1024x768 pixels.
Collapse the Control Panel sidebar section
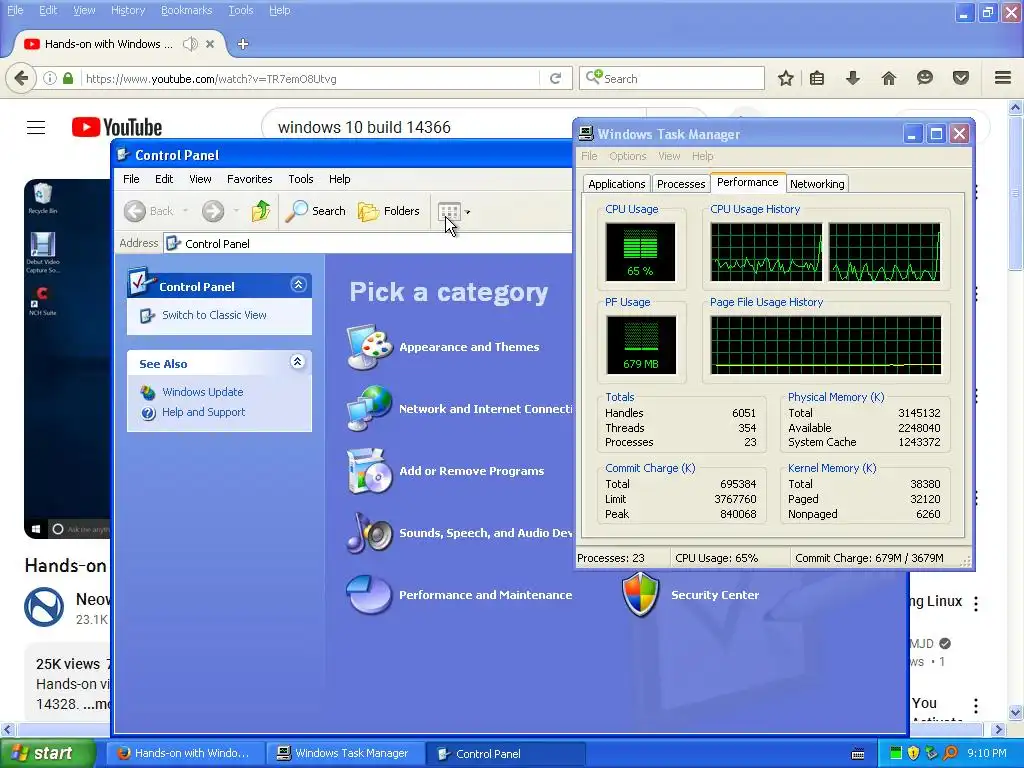pos(298,285)
